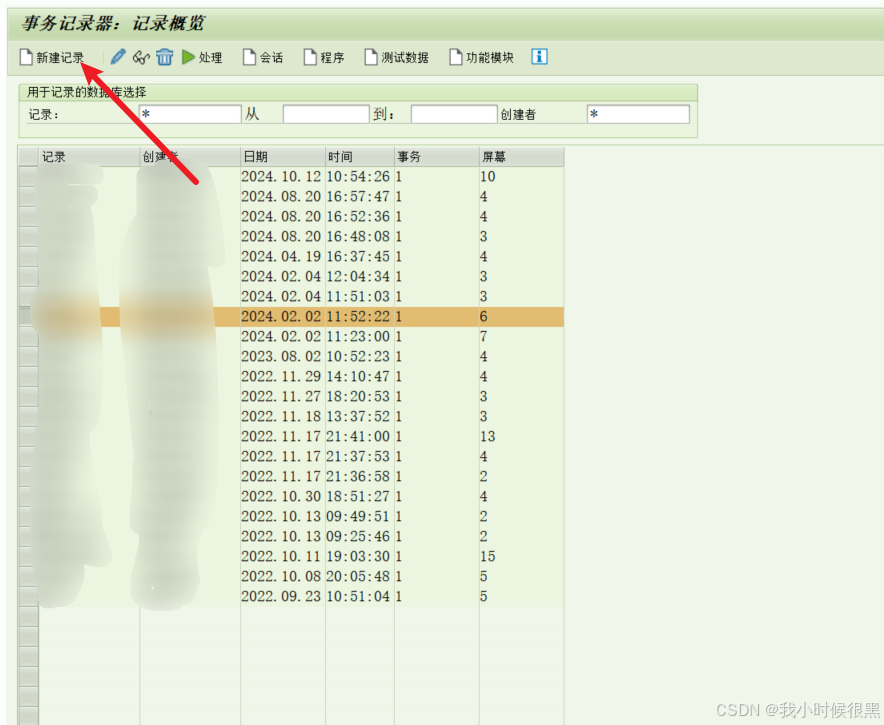Select date cell 2023.08.02

click(x=281, y=356)
